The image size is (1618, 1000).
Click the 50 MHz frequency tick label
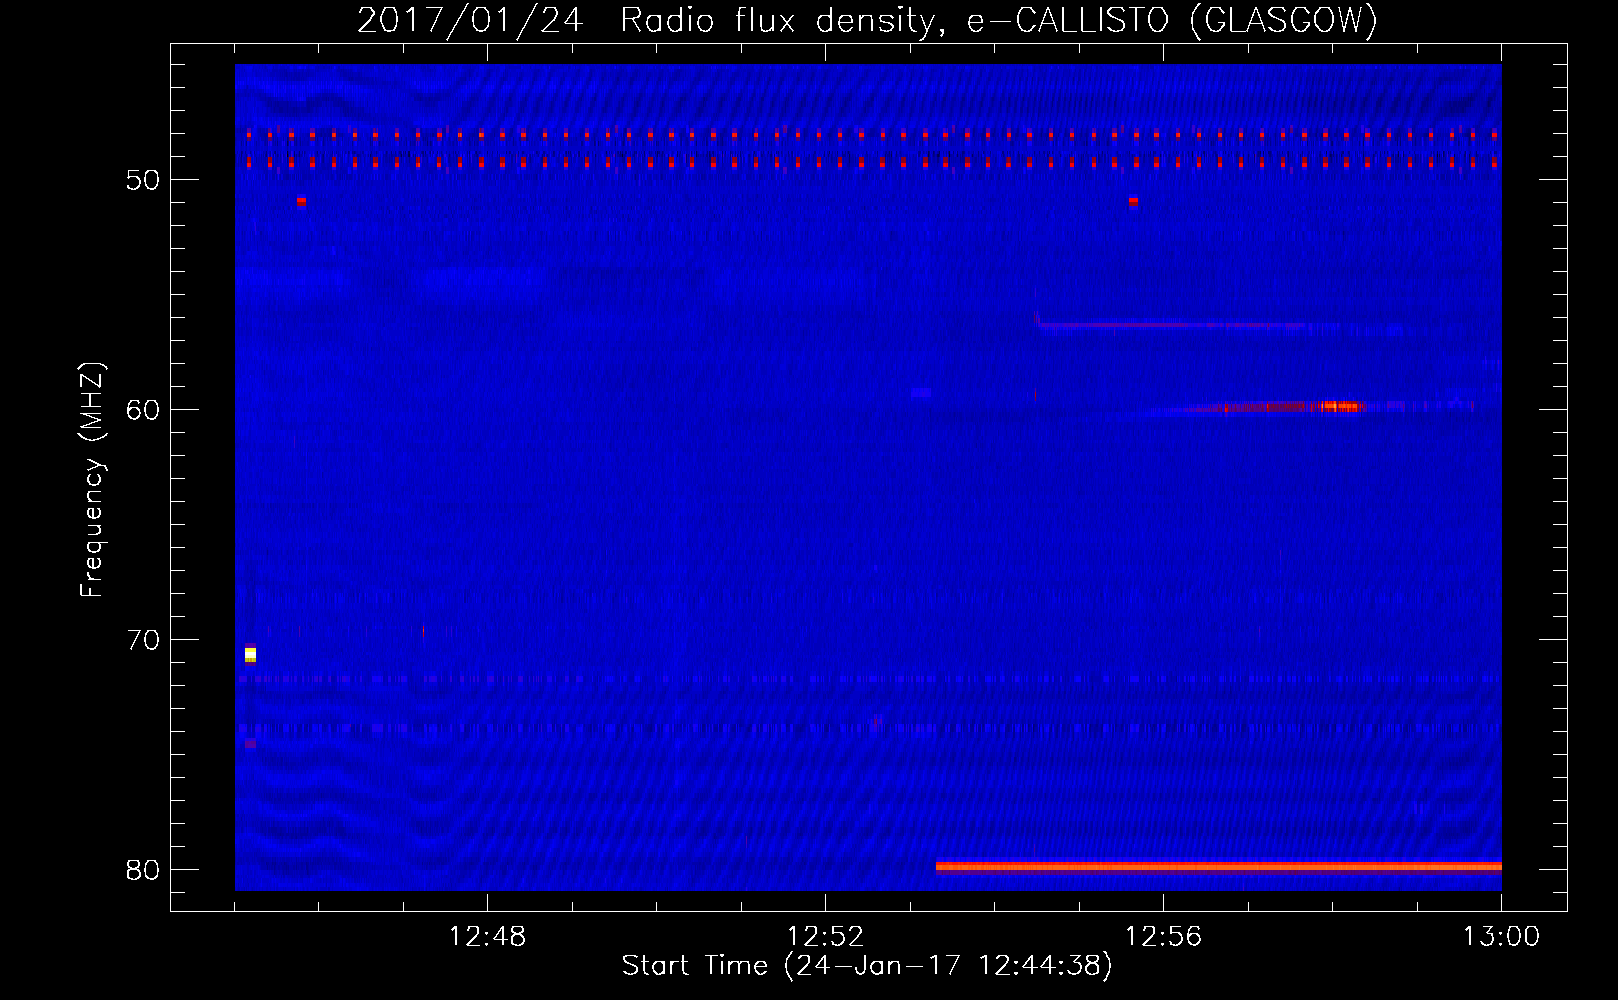point(143,180)
